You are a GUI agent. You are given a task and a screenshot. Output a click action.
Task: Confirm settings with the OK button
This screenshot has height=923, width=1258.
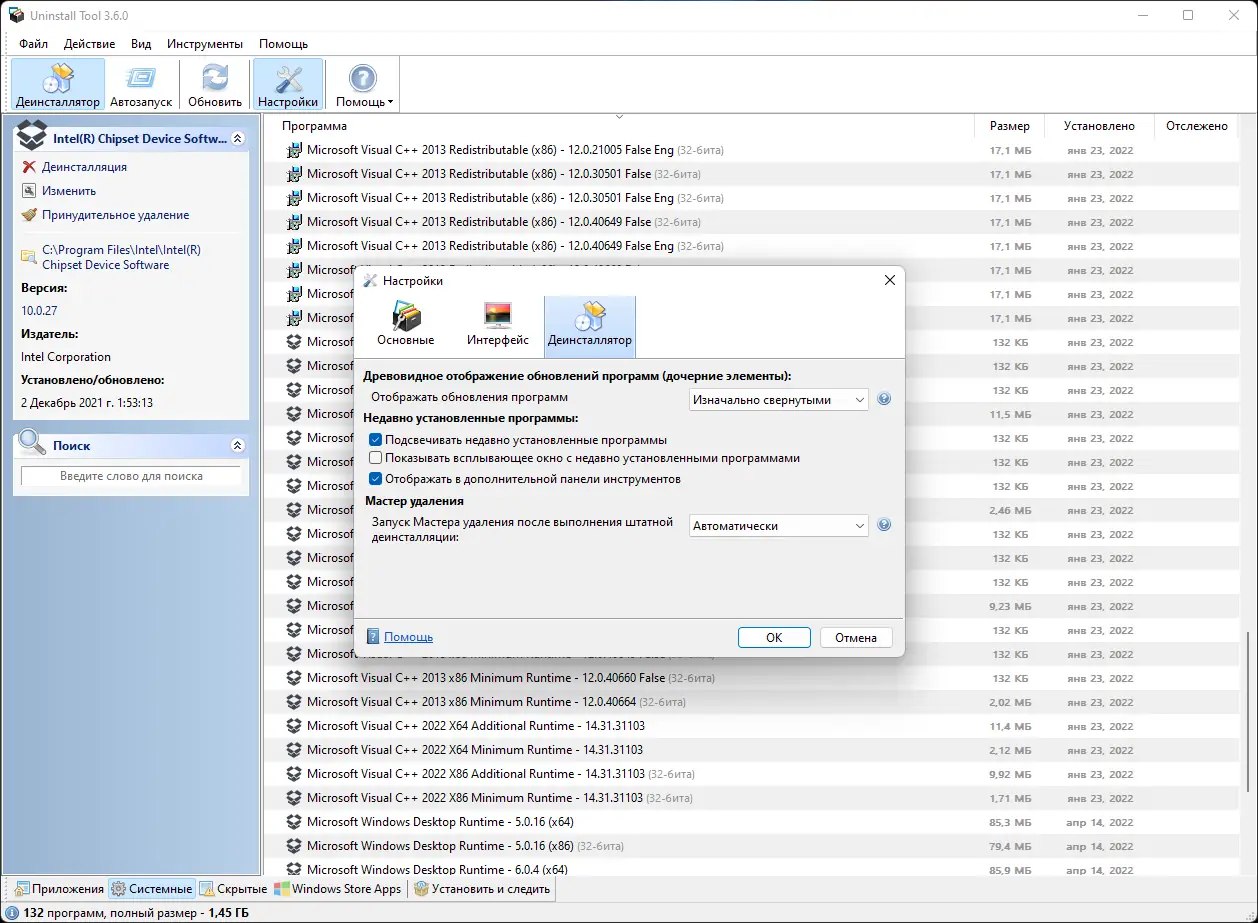774,637
